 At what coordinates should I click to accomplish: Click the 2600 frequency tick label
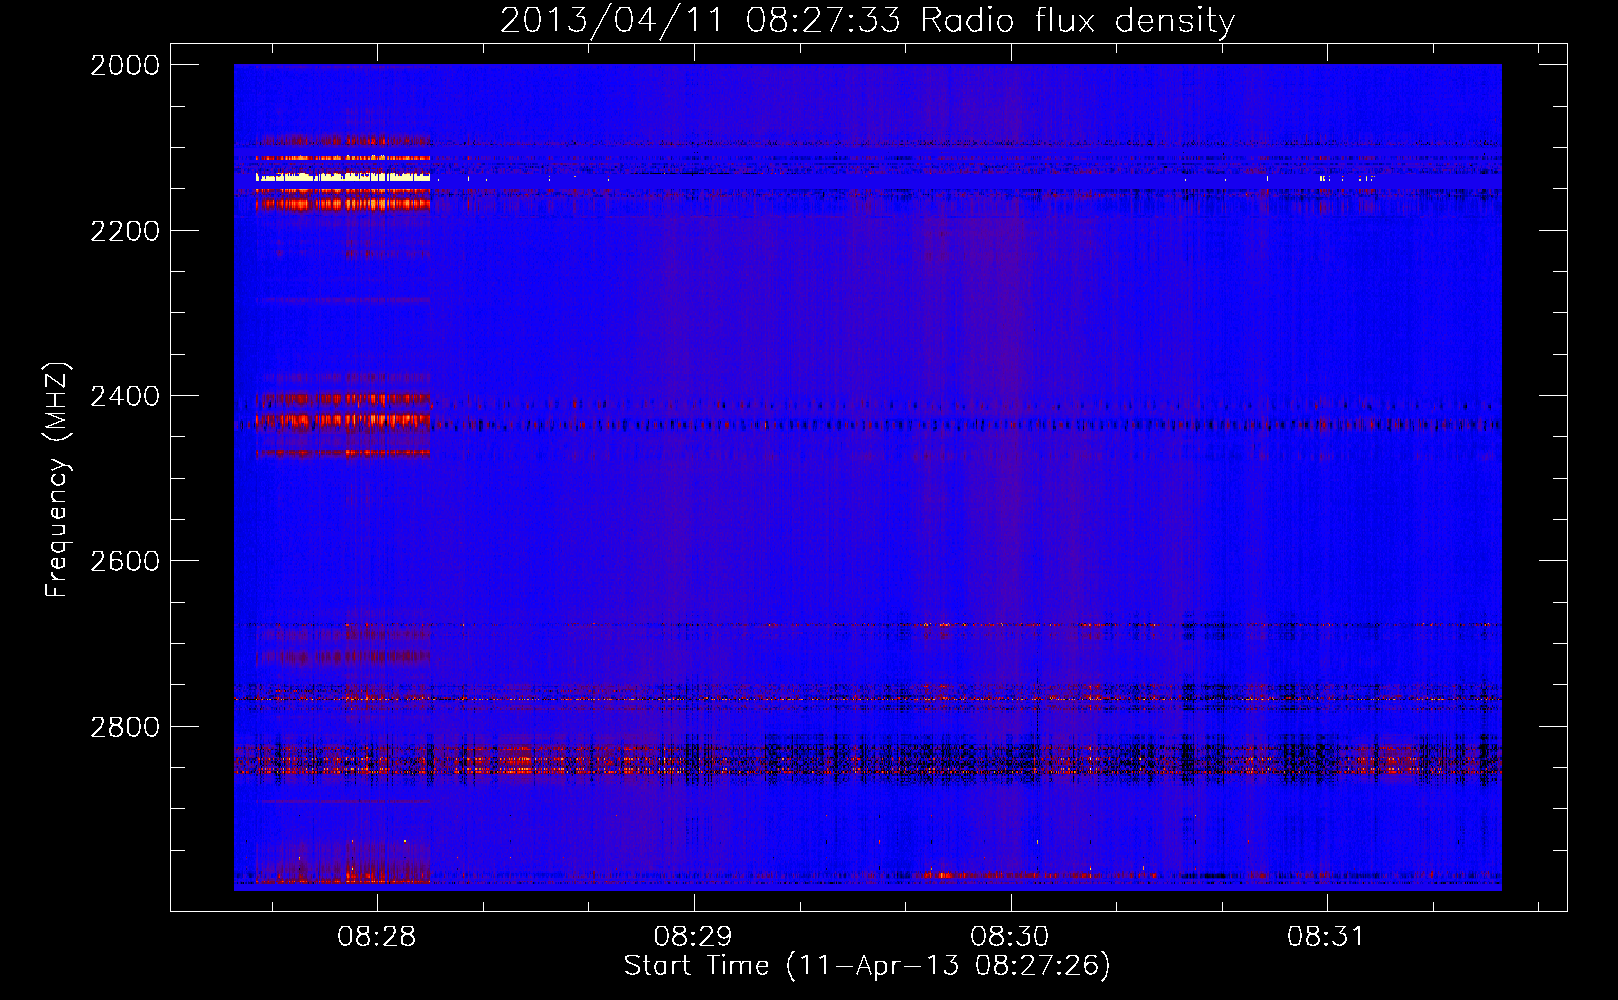coord(125,561)
